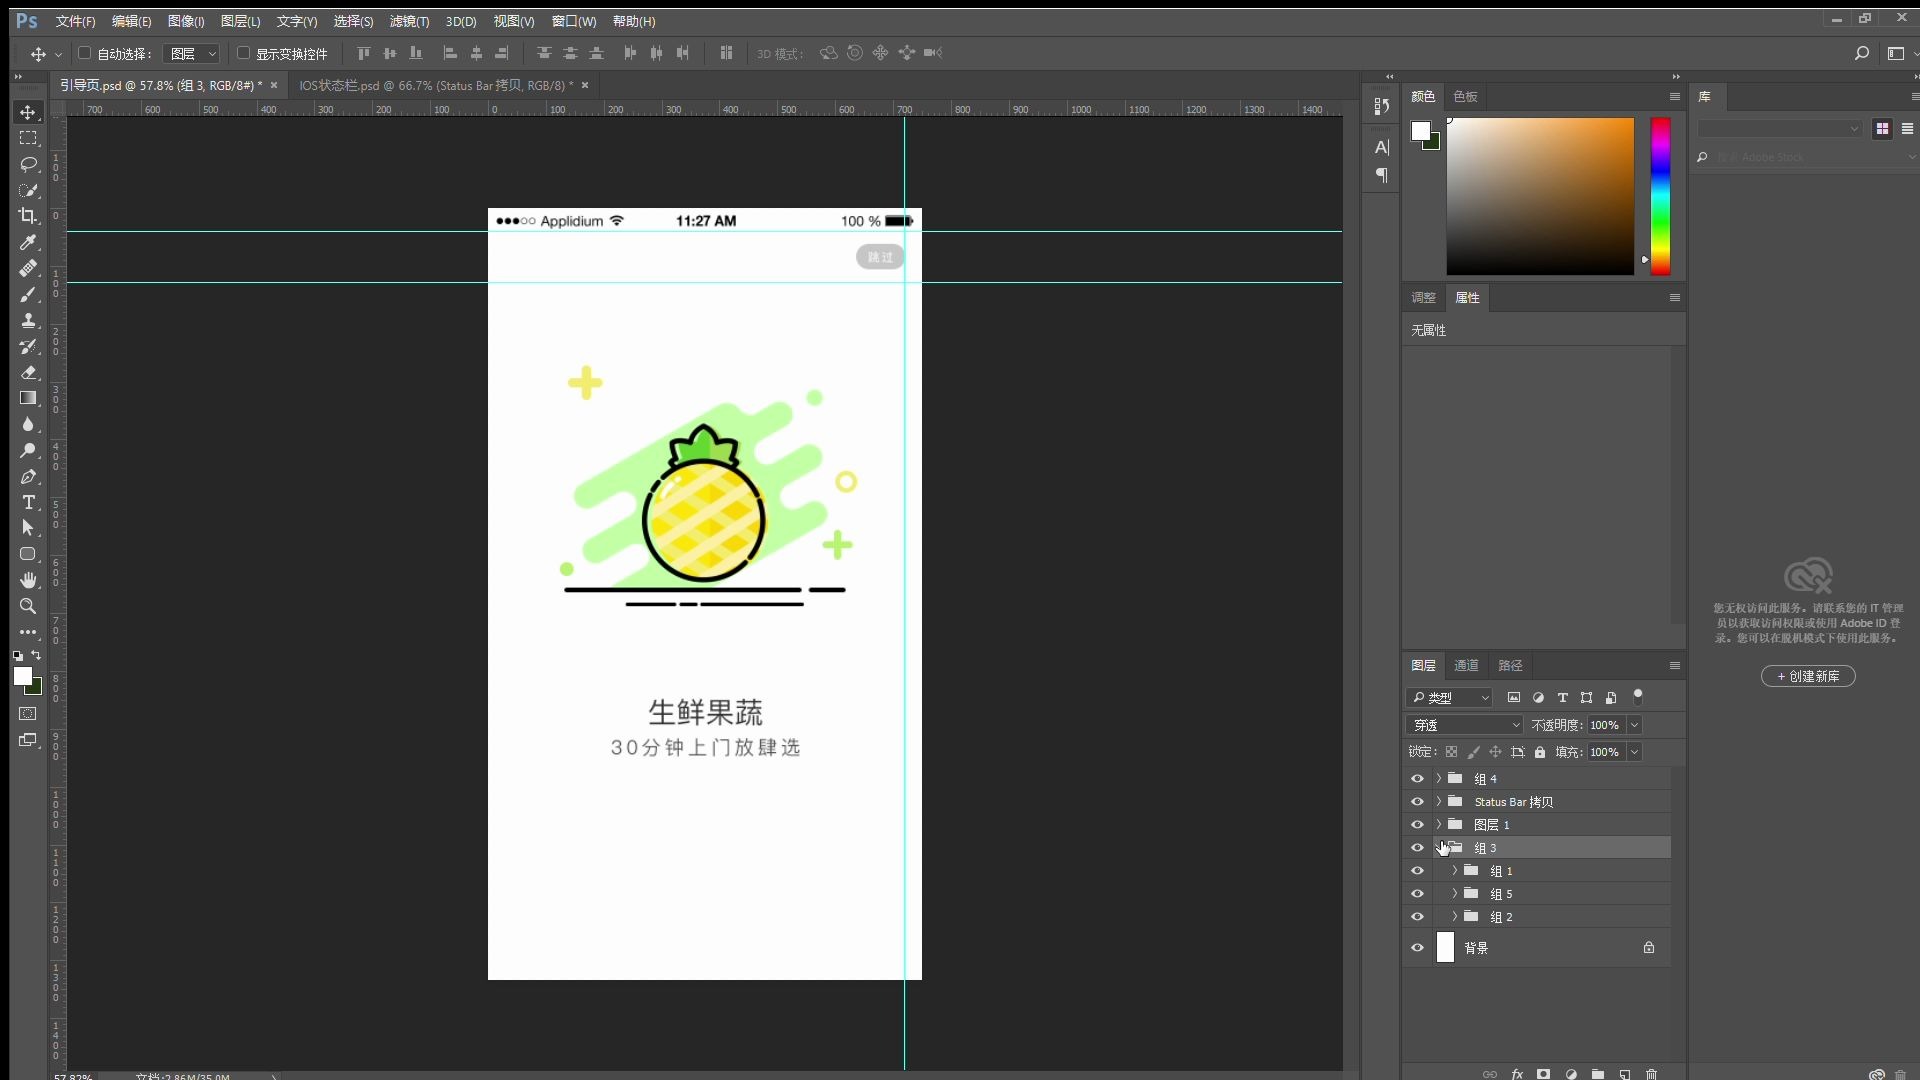Open the 填充 fill dropdown arrow
The height and width of the screenshot is (1080, 1920).
1634,752
